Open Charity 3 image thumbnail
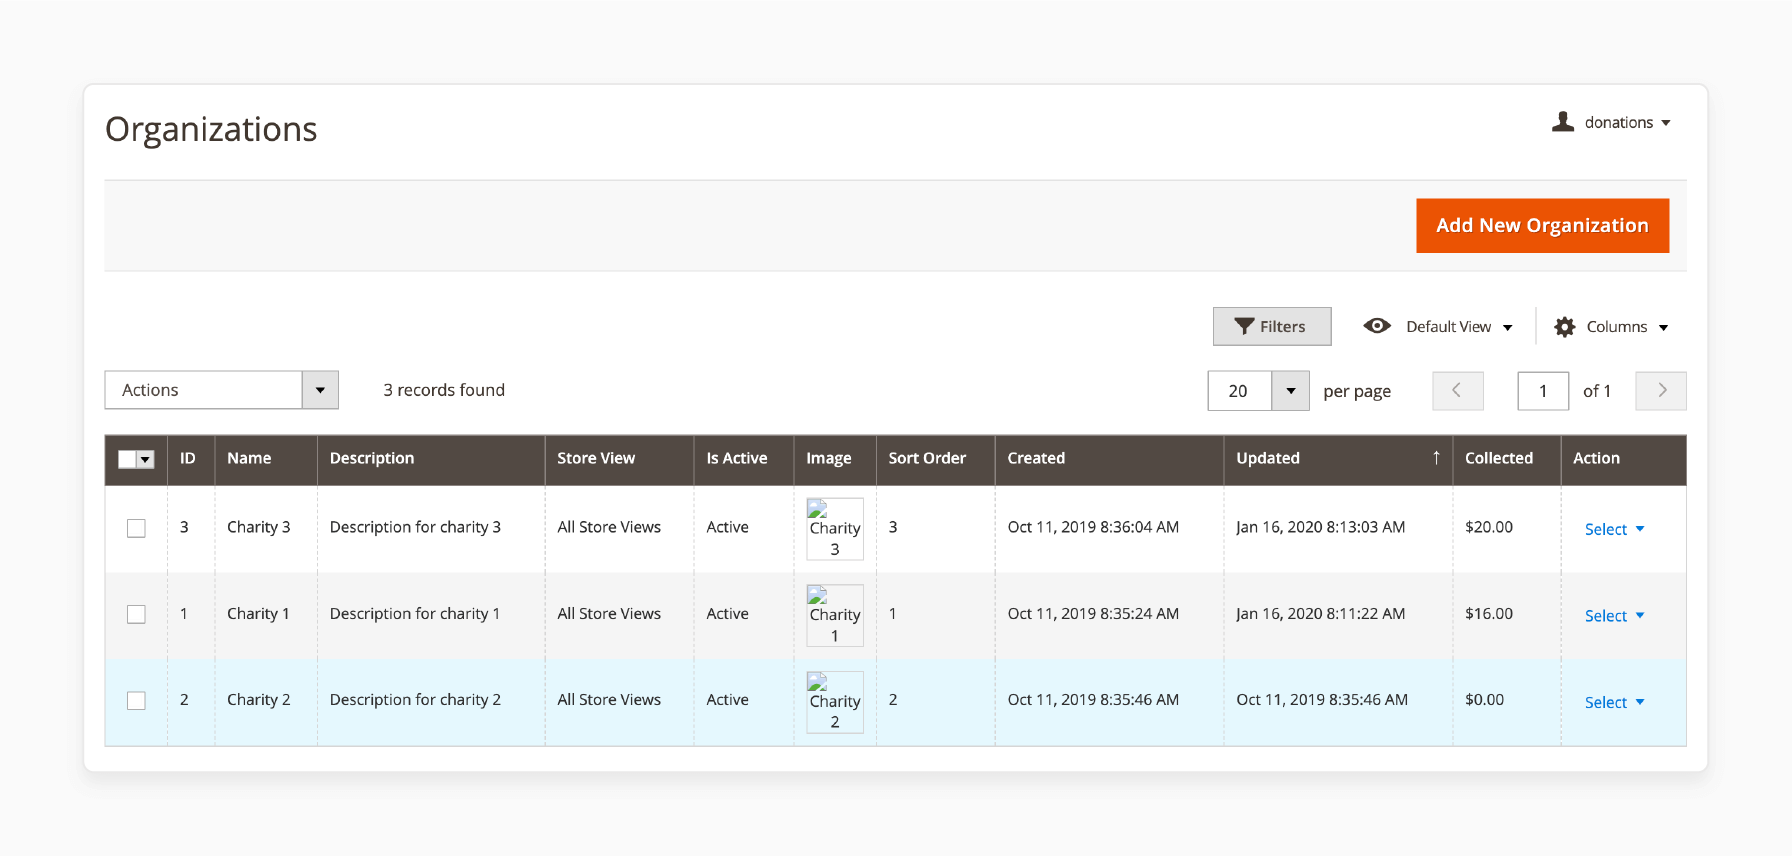Image resolution: width=1792 pixels, height=856 pixels. pos(835,529)
